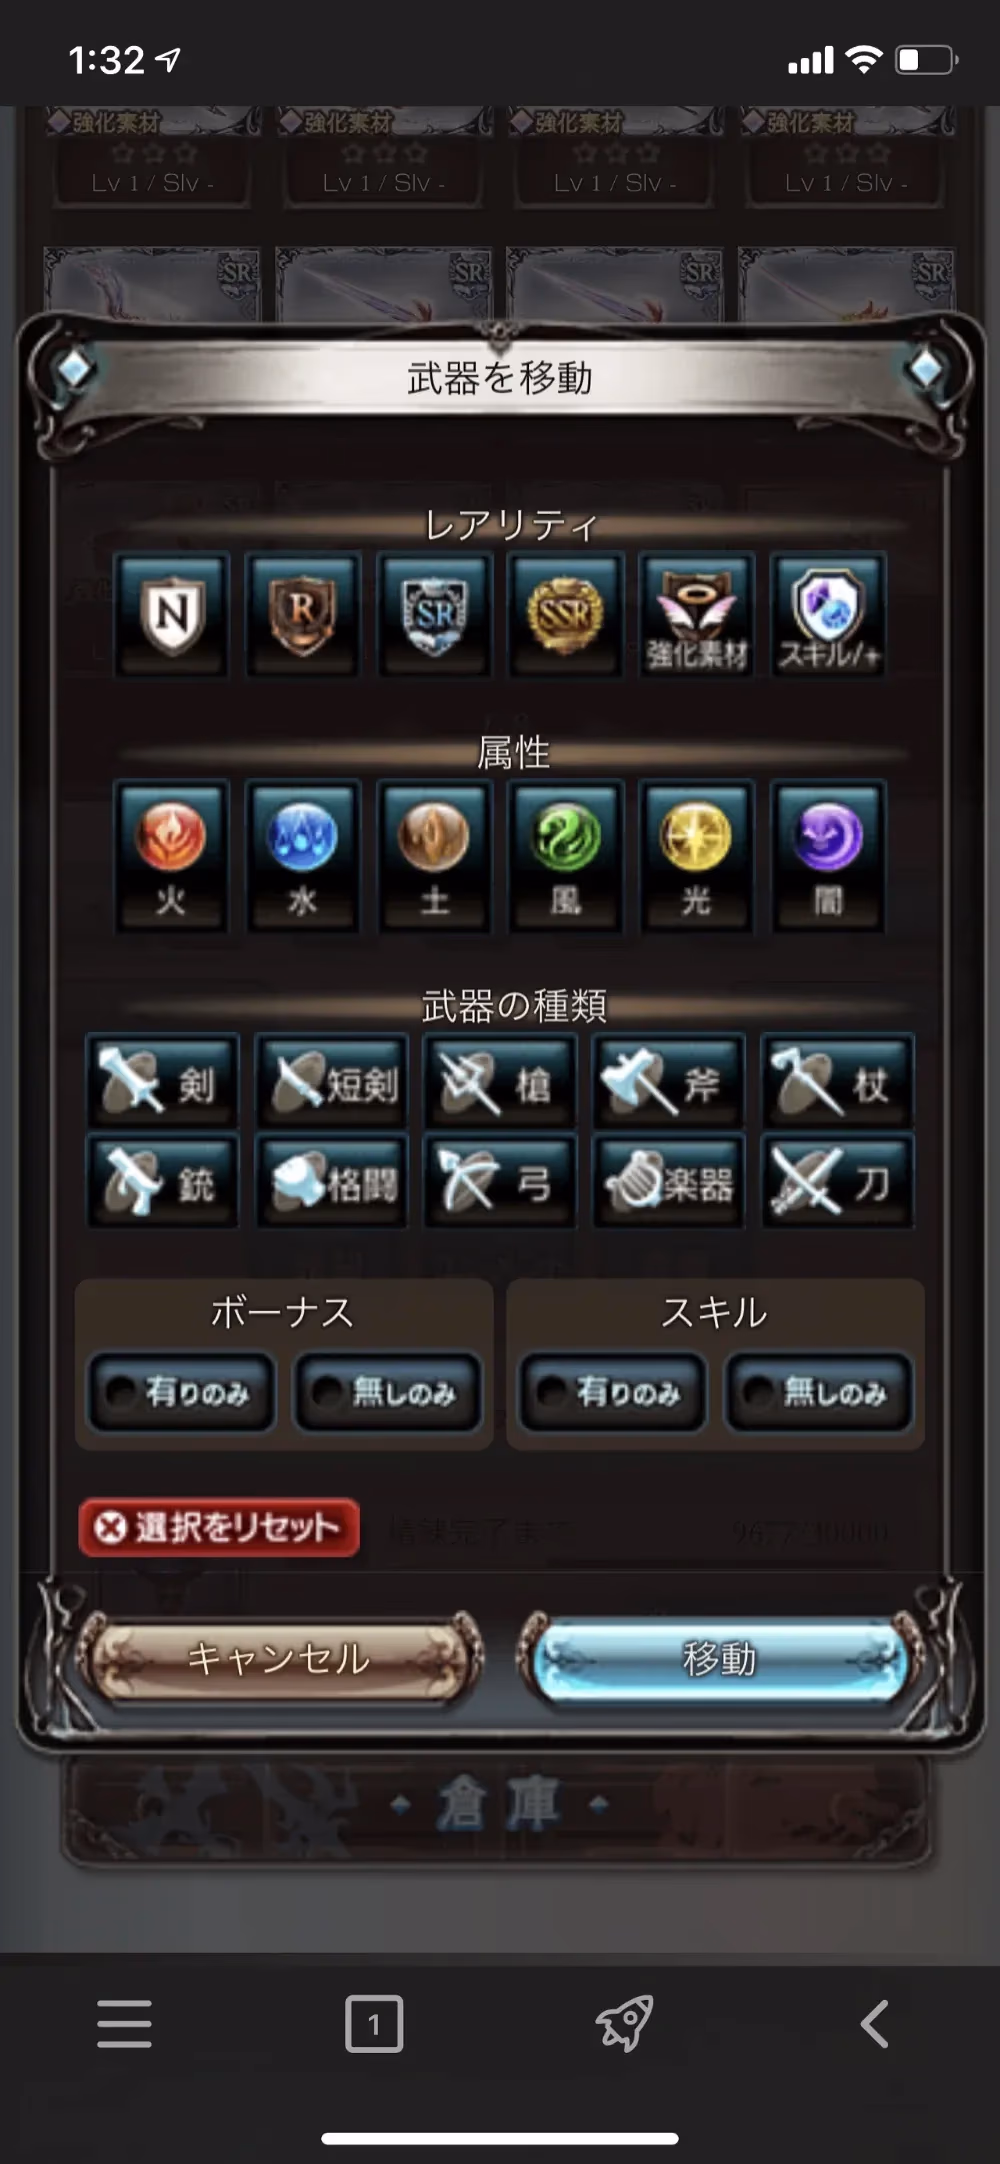Filter by fire element 火
The image size is (1000, 2164).
pyautogui.click(x=171, y=855)
